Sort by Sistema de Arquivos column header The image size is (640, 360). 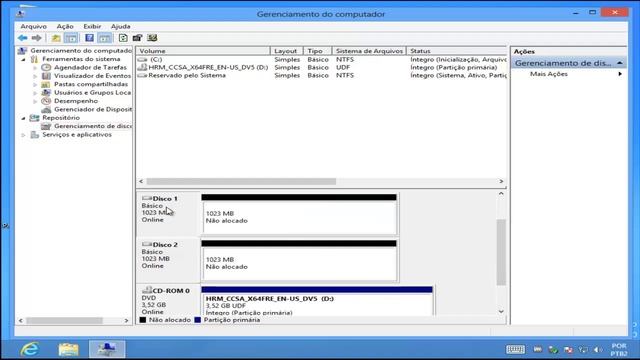pos(369,51)
